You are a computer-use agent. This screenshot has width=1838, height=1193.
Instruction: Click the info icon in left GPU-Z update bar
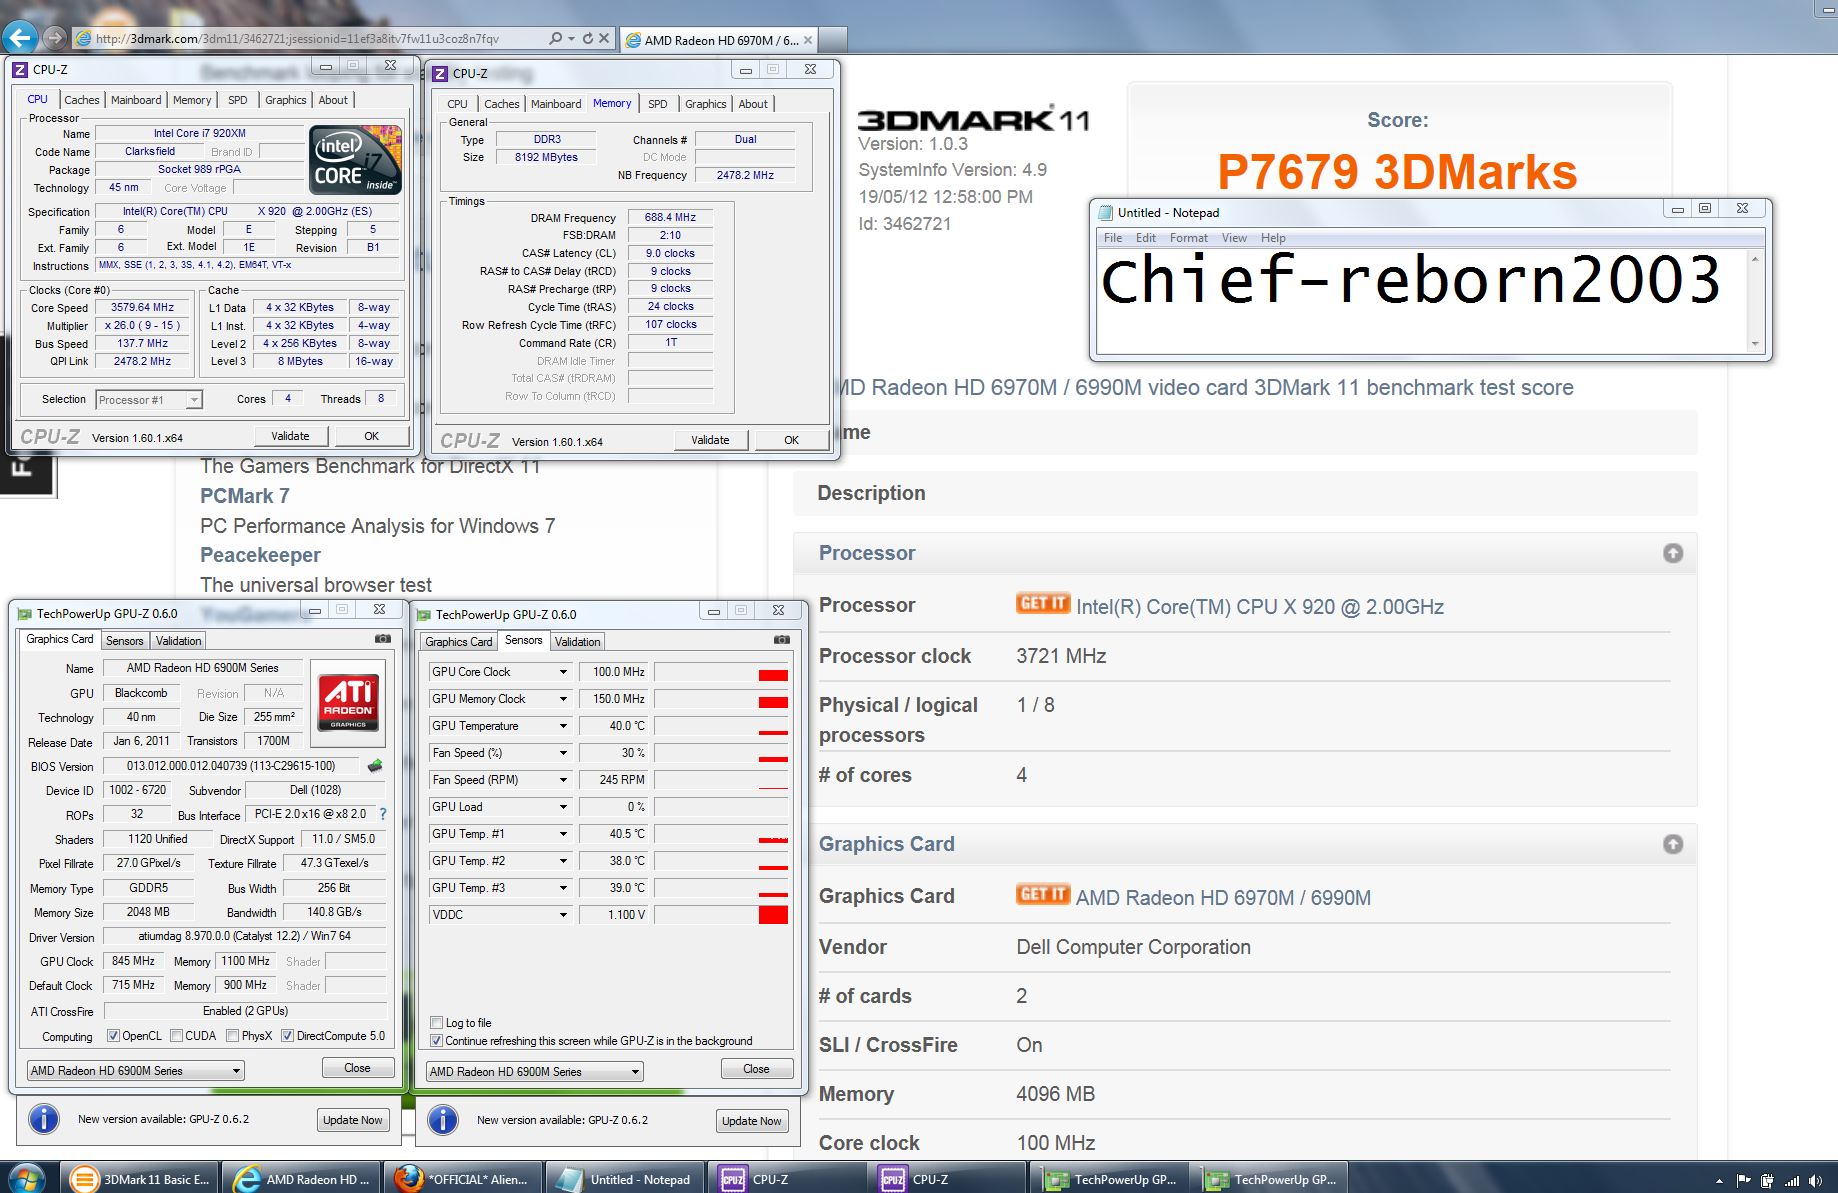[44, 1119]
